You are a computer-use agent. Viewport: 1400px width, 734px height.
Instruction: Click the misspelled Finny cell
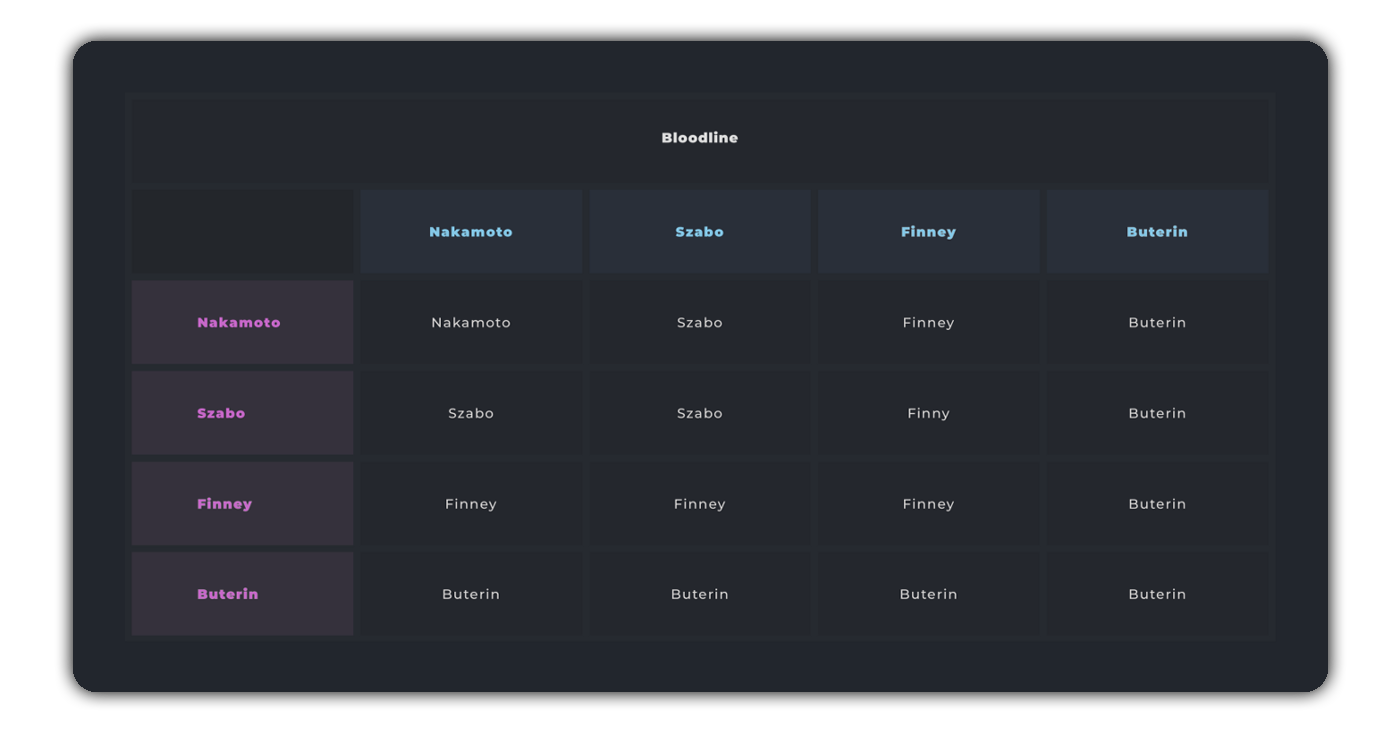[929, 413]
